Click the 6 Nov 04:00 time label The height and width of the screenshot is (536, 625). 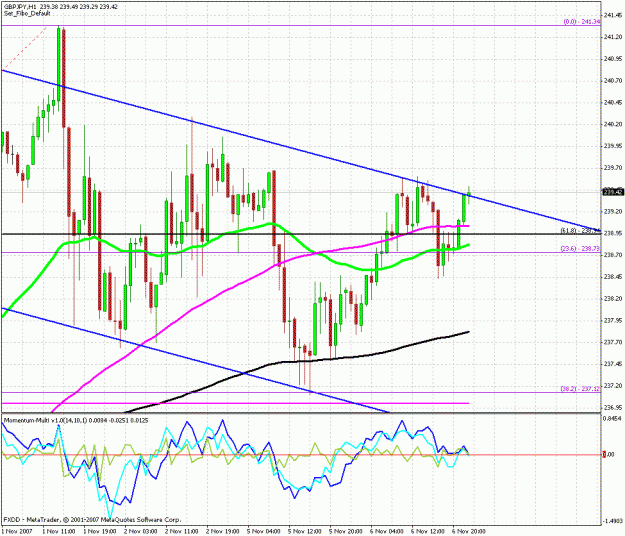click(x=387, y=531)
